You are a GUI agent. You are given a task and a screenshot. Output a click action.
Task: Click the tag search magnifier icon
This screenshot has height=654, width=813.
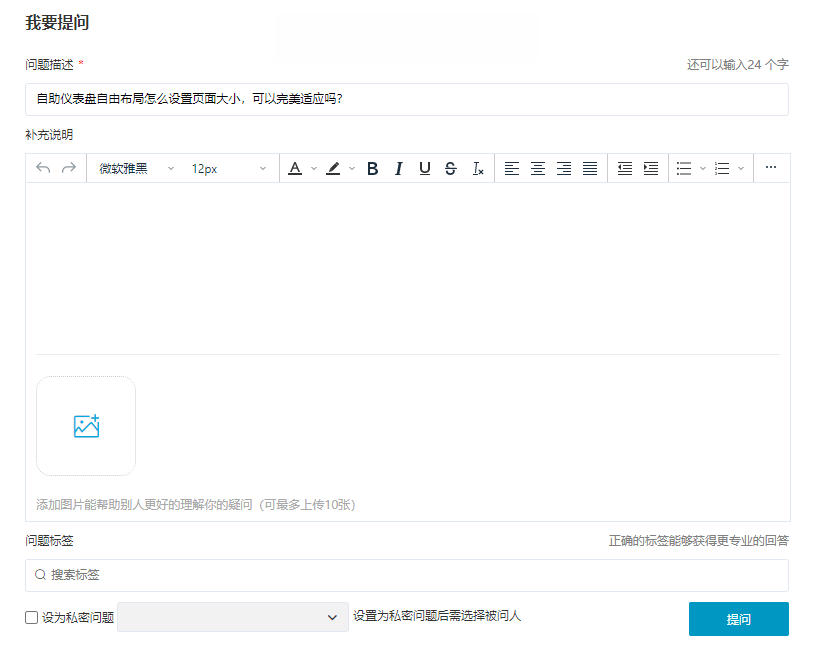40,575
